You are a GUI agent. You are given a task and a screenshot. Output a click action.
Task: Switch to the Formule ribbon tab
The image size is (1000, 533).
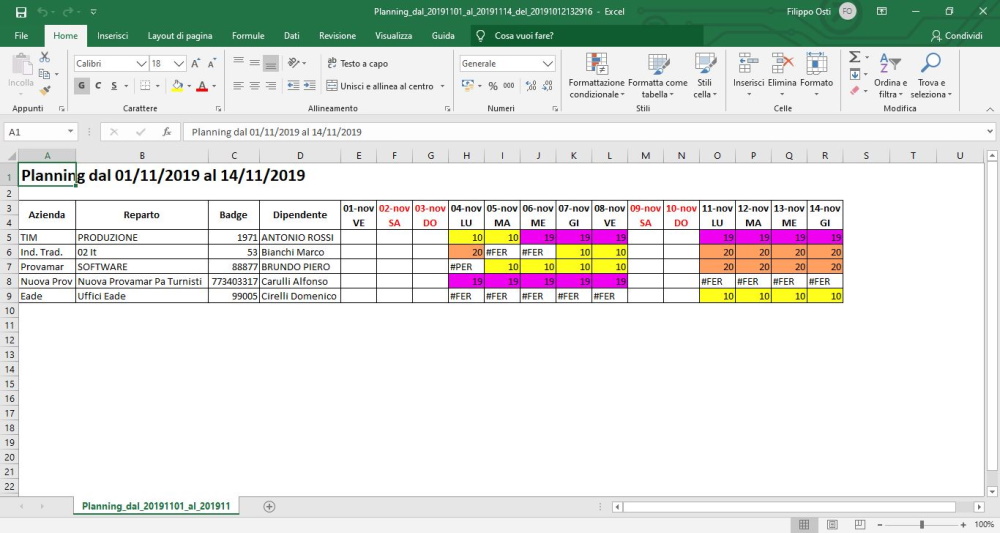point(248,36)
